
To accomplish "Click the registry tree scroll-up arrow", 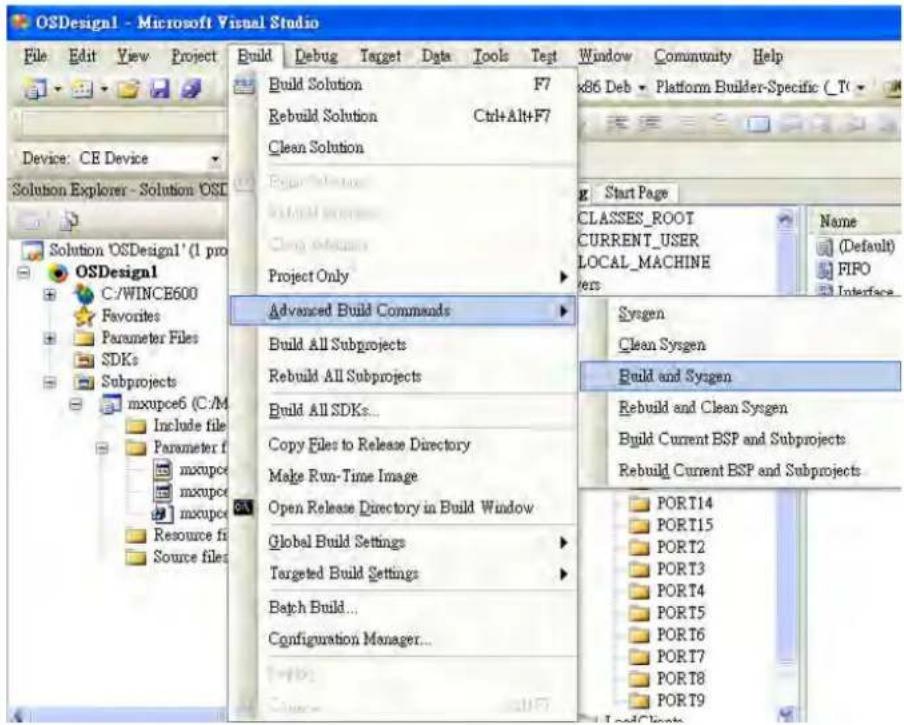I will [785, 219].
